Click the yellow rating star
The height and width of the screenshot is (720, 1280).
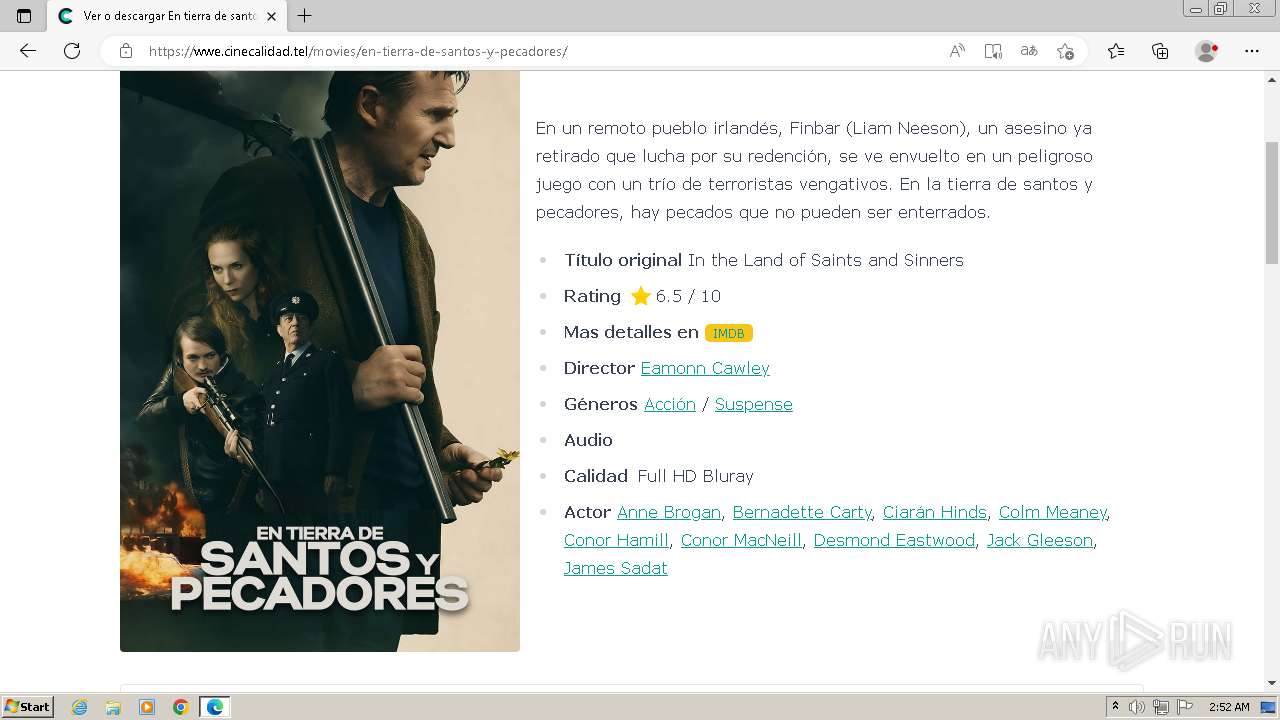point(641,296)
